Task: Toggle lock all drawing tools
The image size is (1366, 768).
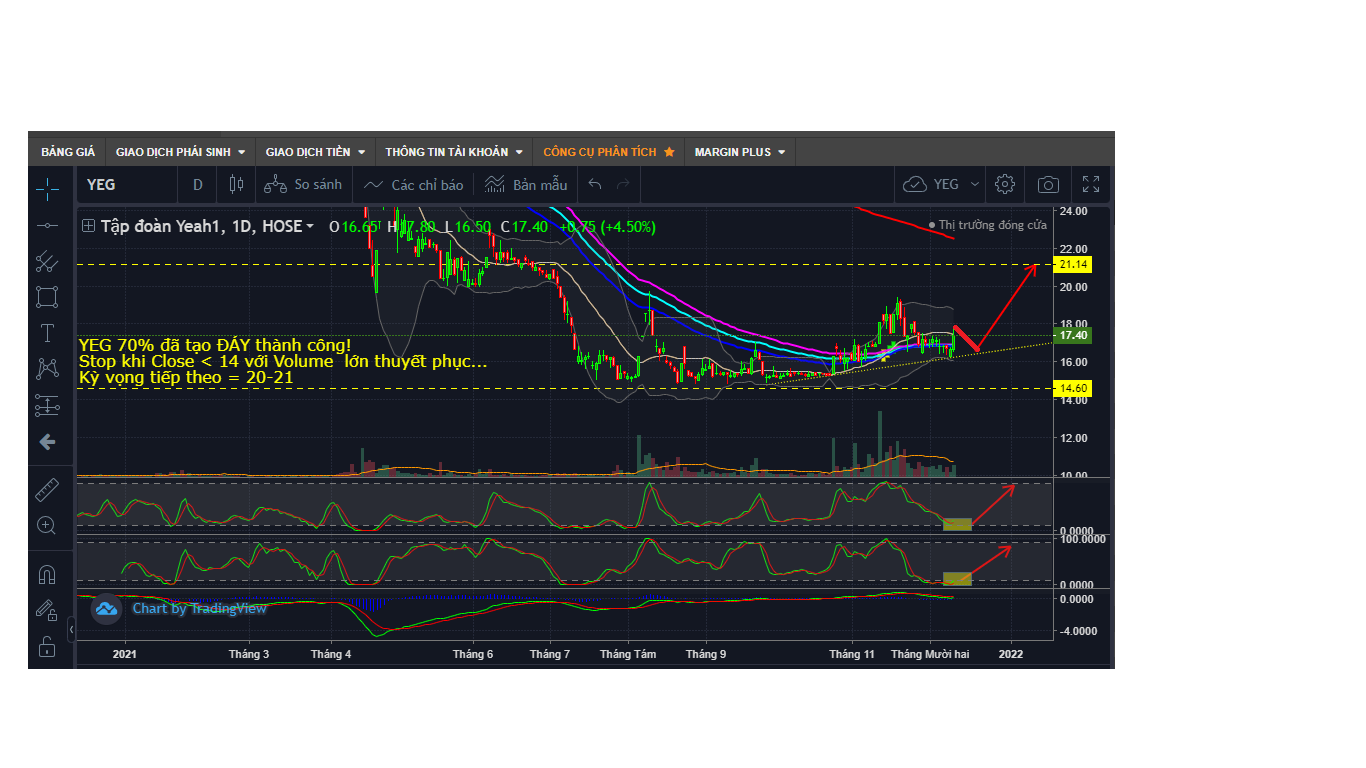Action: pos(47,646)
